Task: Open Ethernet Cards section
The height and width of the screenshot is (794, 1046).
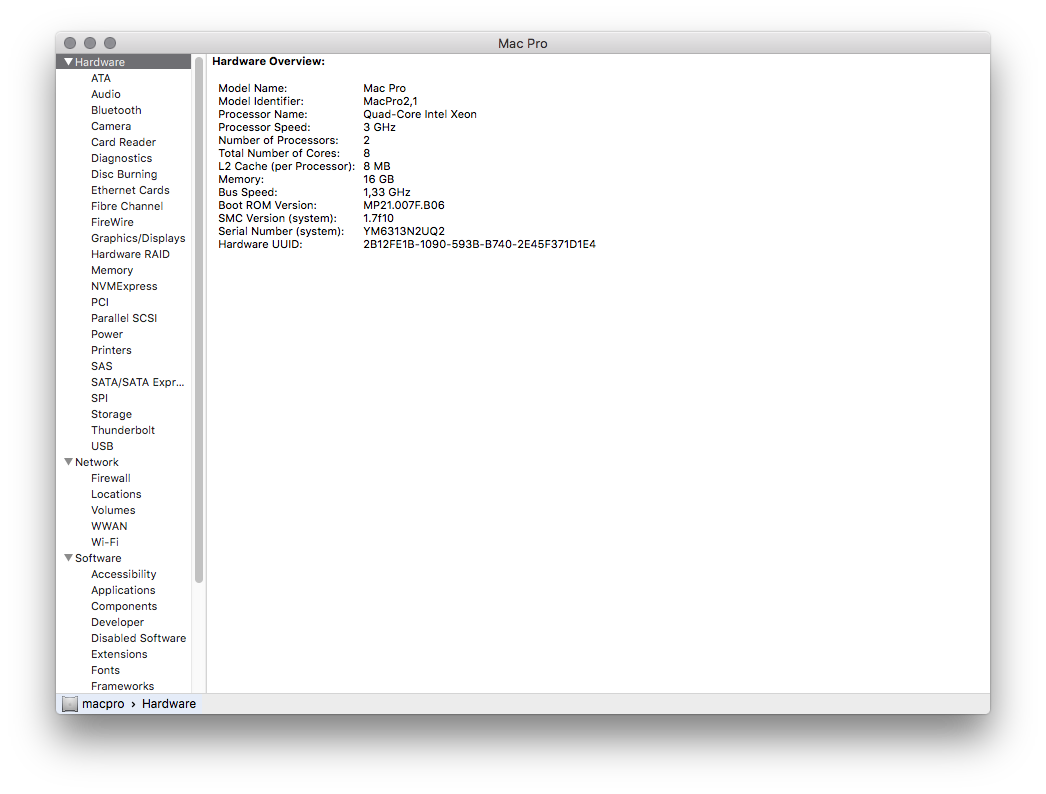Action: click(130, 190)
